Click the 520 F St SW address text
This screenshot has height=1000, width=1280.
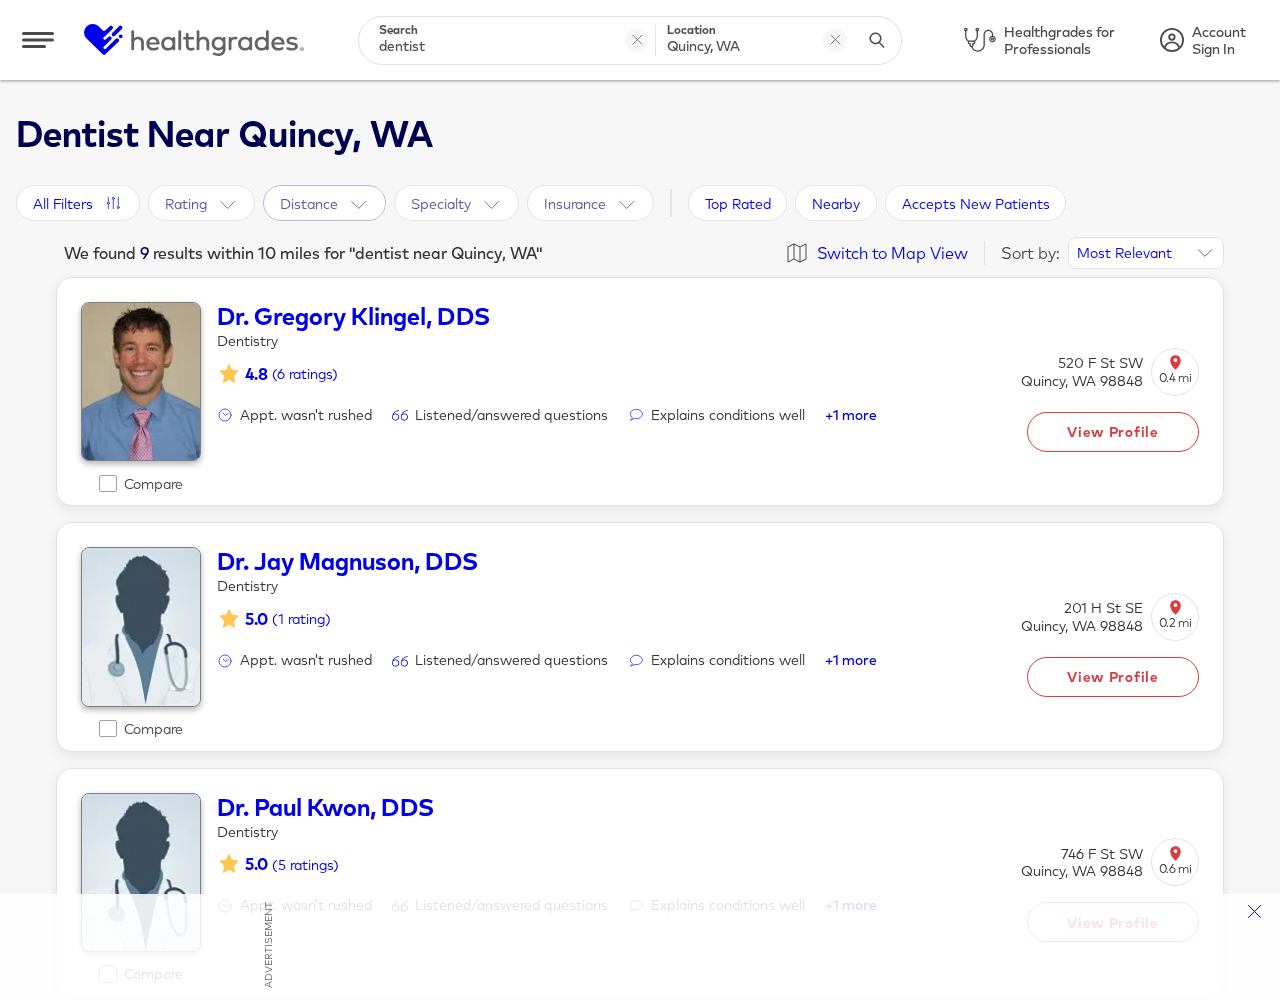tap(1100, 363)
